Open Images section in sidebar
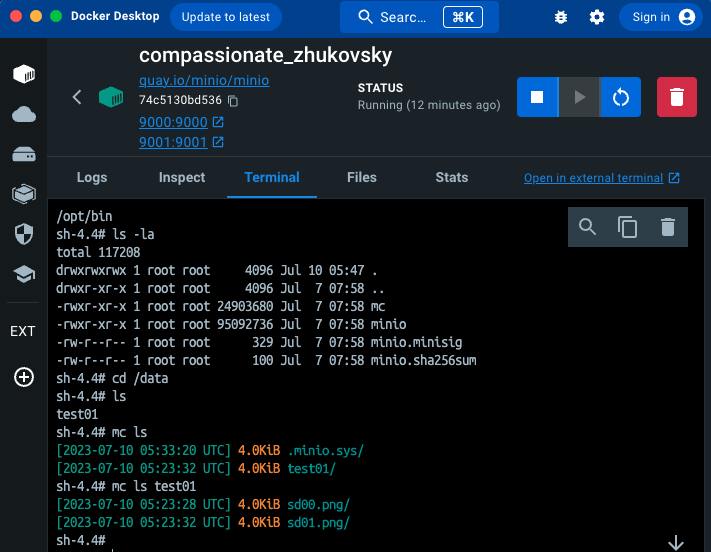The width and height of the screenshot is (711, 552). point(23,114)
